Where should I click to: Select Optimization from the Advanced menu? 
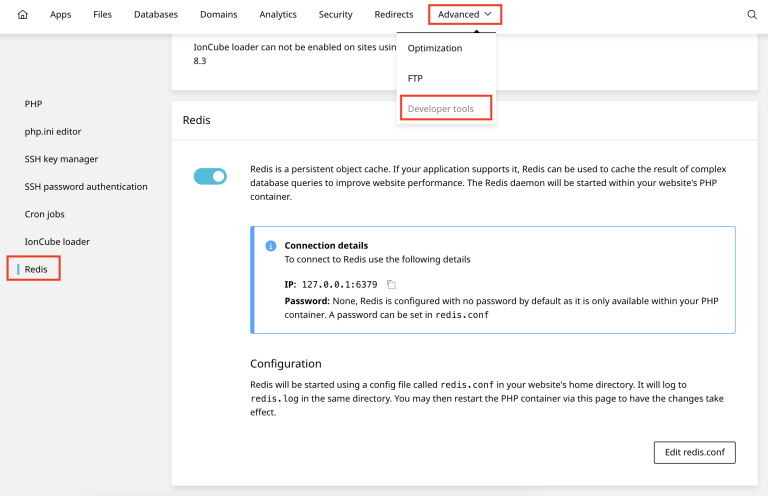coord(435,48)
